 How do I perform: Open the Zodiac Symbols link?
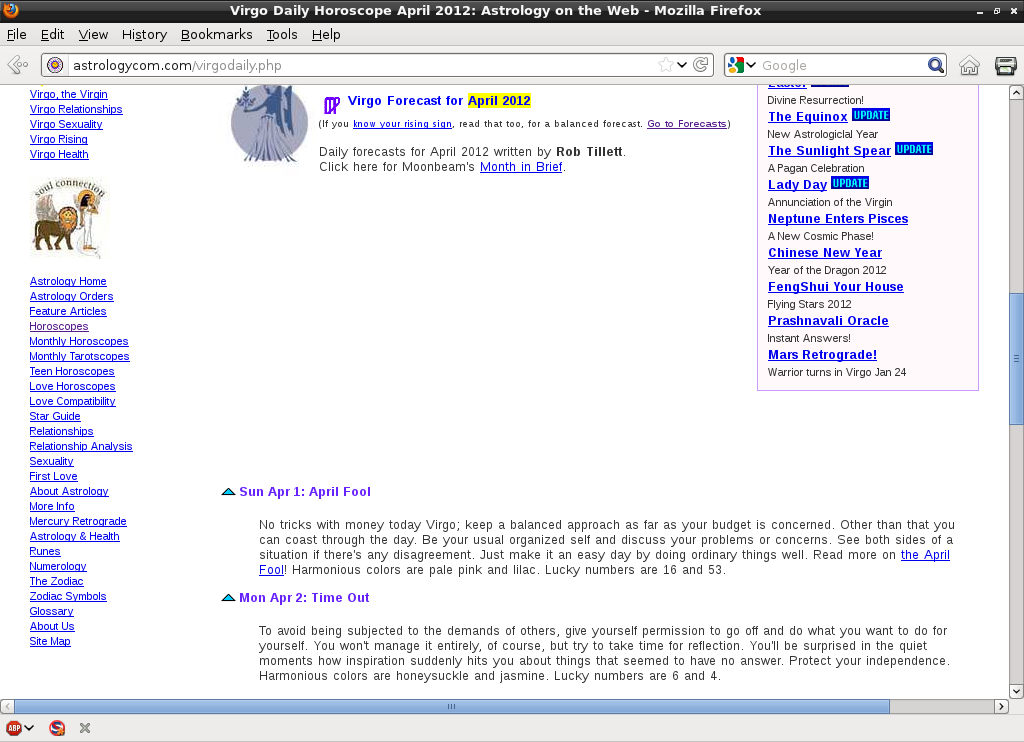[68, 596]
